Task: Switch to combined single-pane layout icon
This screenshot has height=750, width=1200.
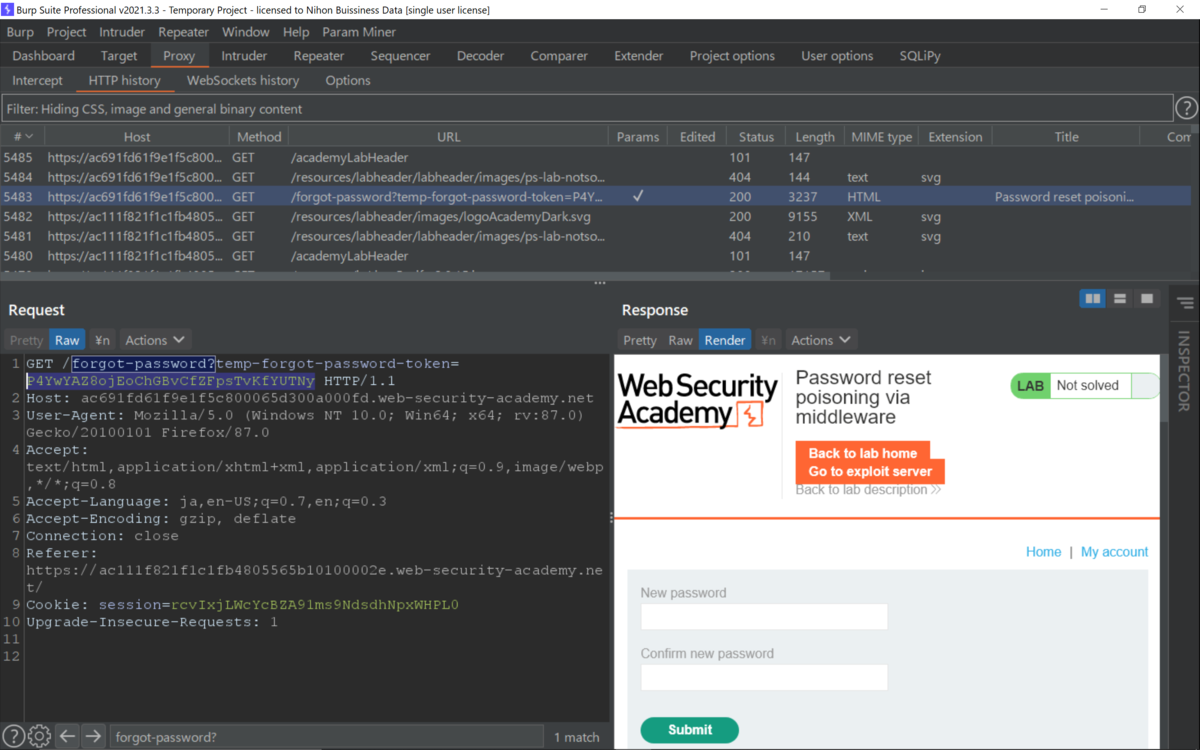Action: [x=1147, y=298]
